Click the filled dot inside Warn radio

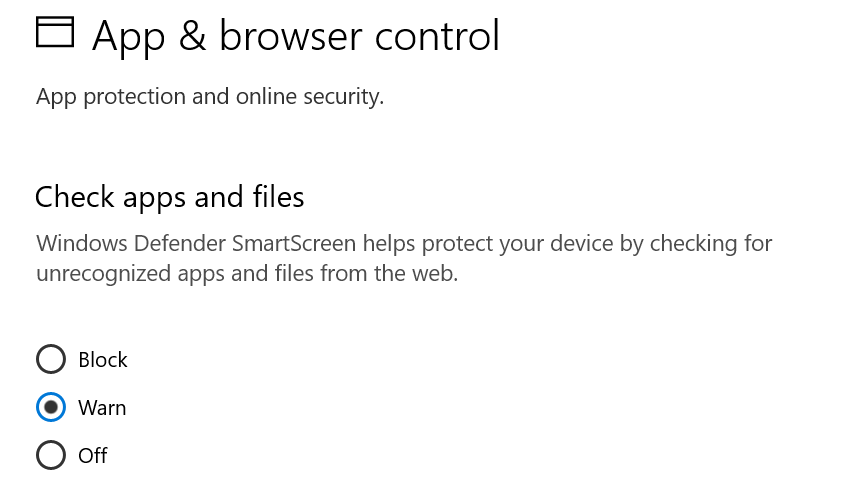pyautogui.click(x=51, y=407)
